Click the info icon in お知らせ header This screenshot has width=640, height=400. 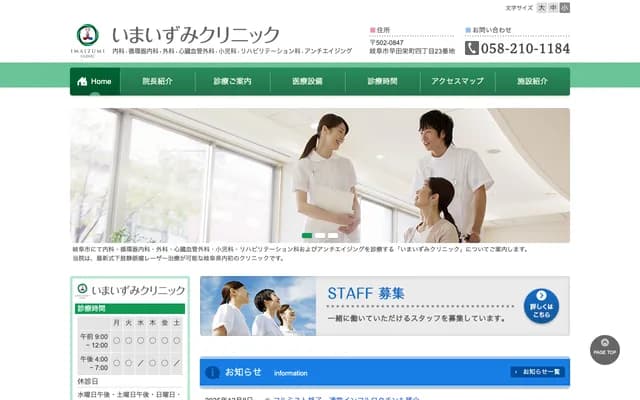click(x=212, y=372)
